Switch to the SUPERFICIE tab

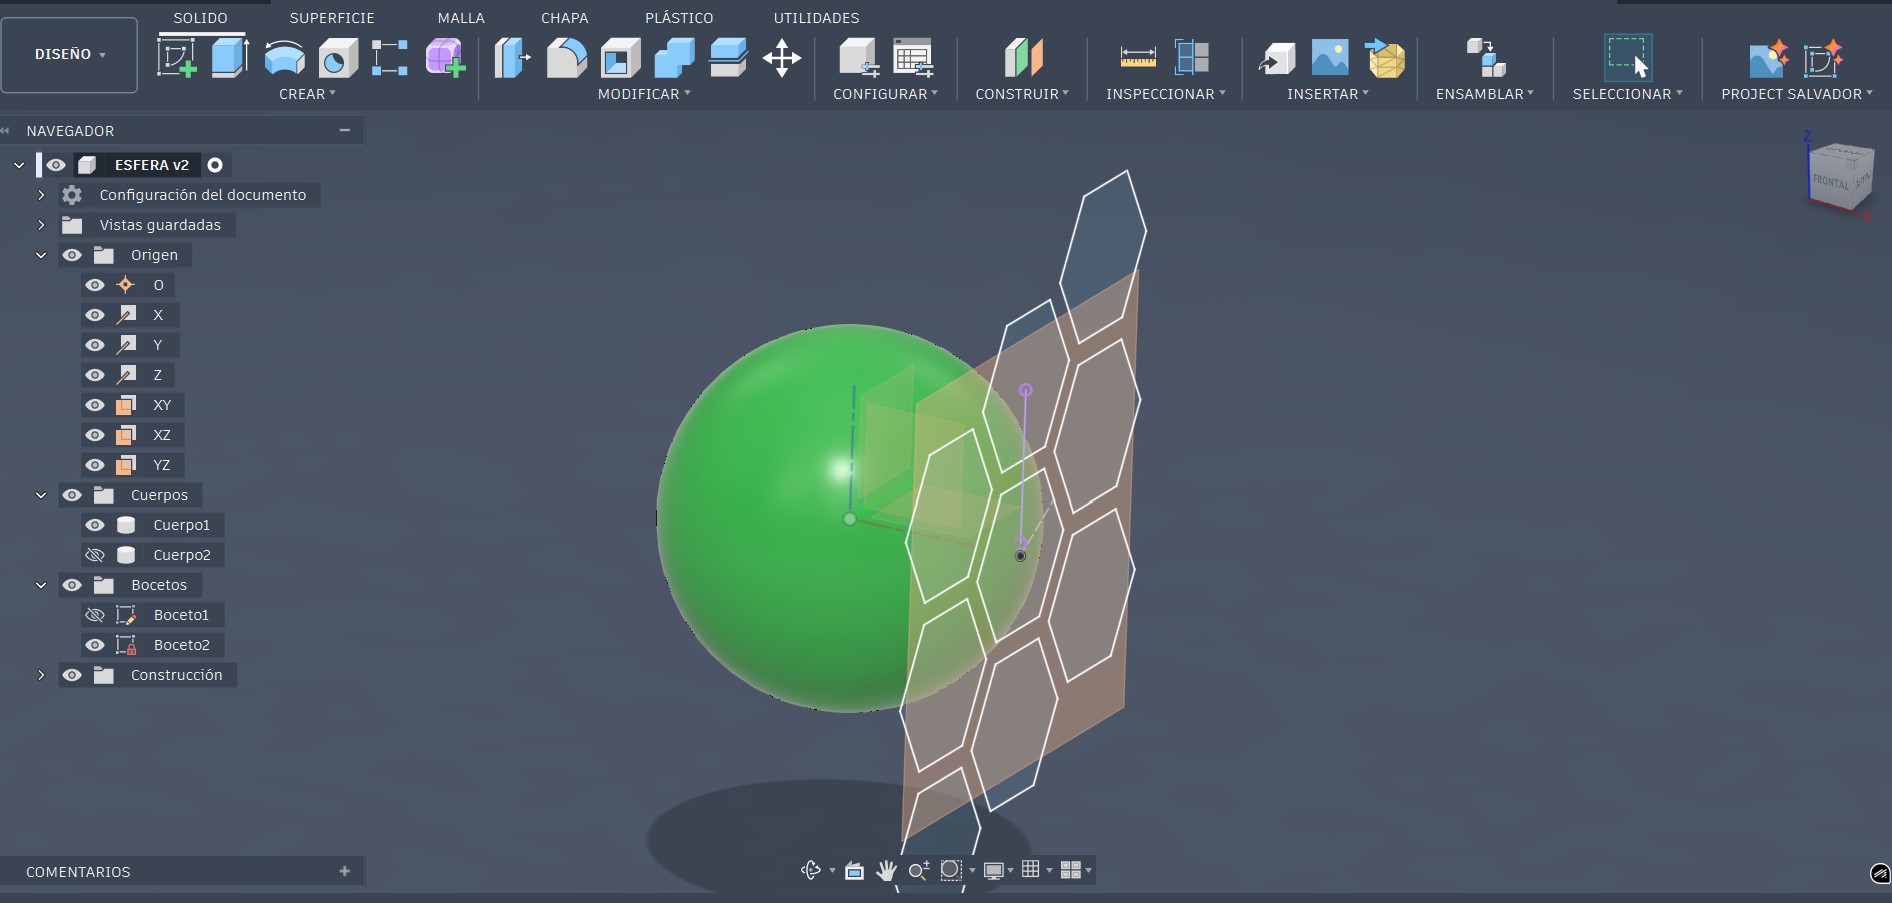(332, 18)
